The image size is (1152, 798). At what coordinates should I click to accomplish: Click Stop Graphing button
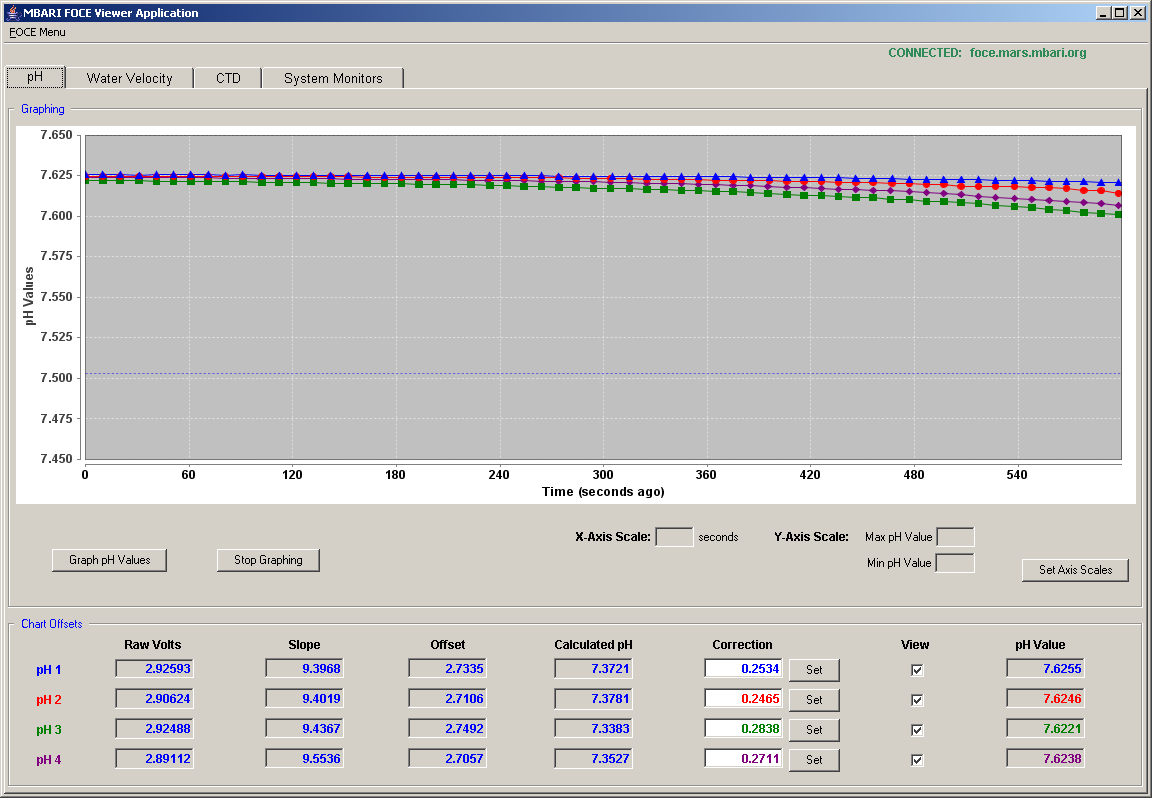coord(268,560)
